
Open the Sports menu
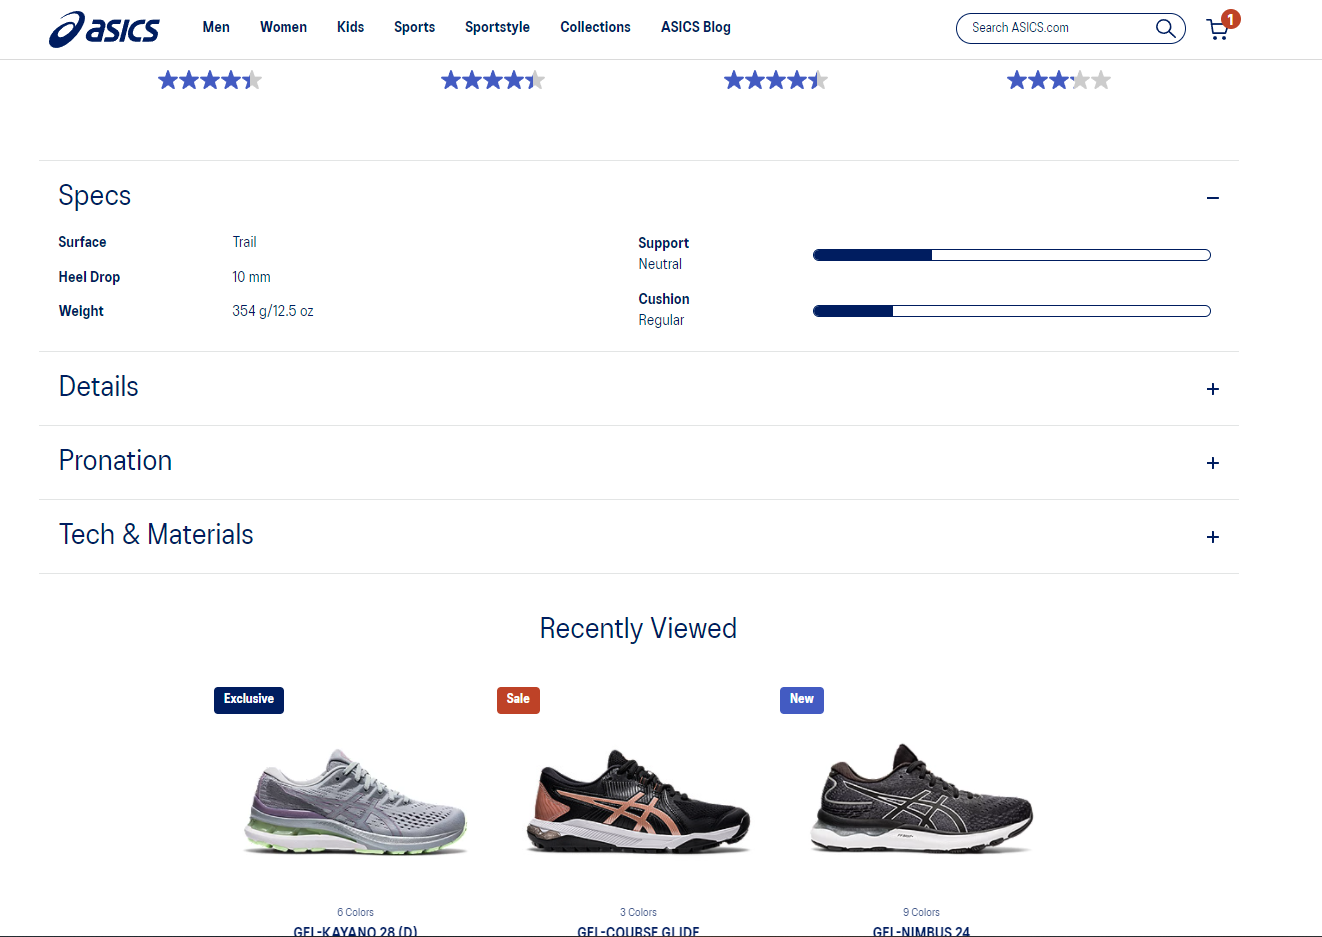point(414,27)
